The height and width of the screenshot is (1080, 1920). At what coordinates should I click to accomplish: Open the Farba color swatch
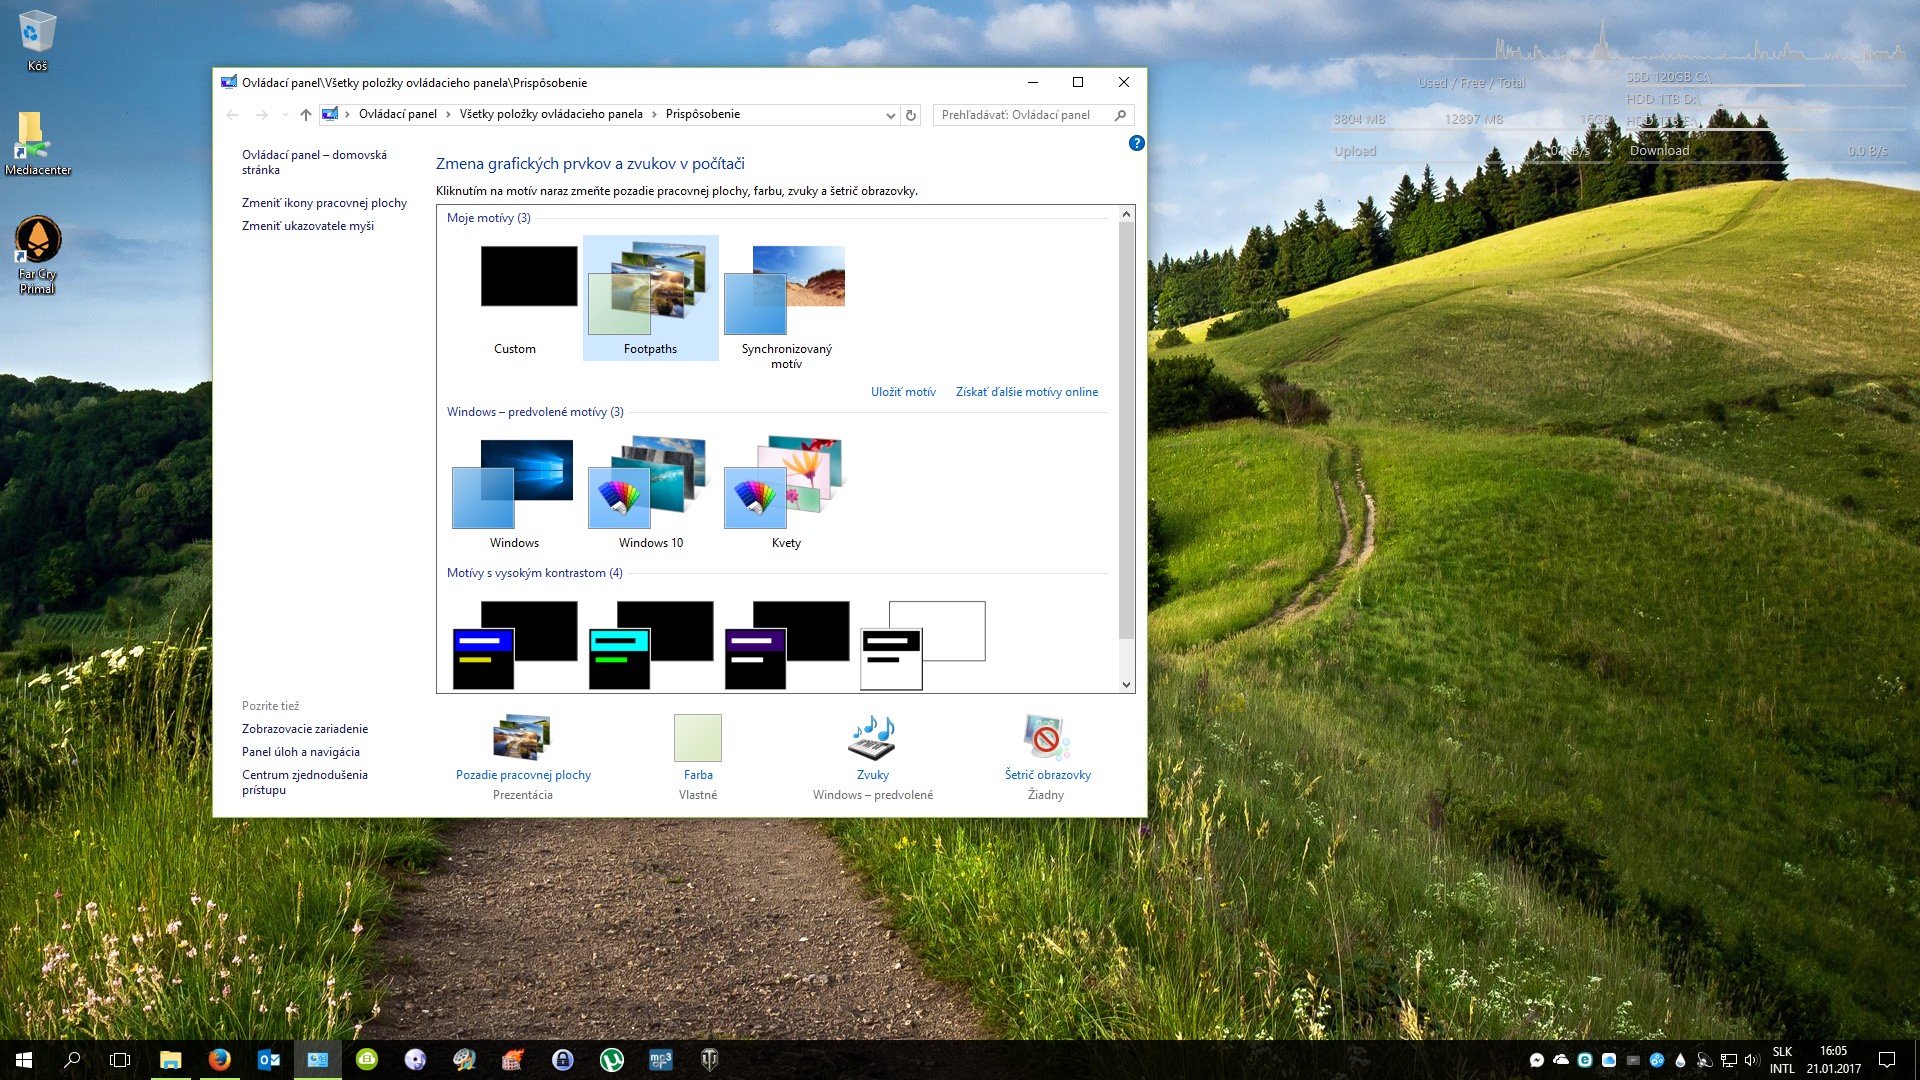(x=697, y=739)
